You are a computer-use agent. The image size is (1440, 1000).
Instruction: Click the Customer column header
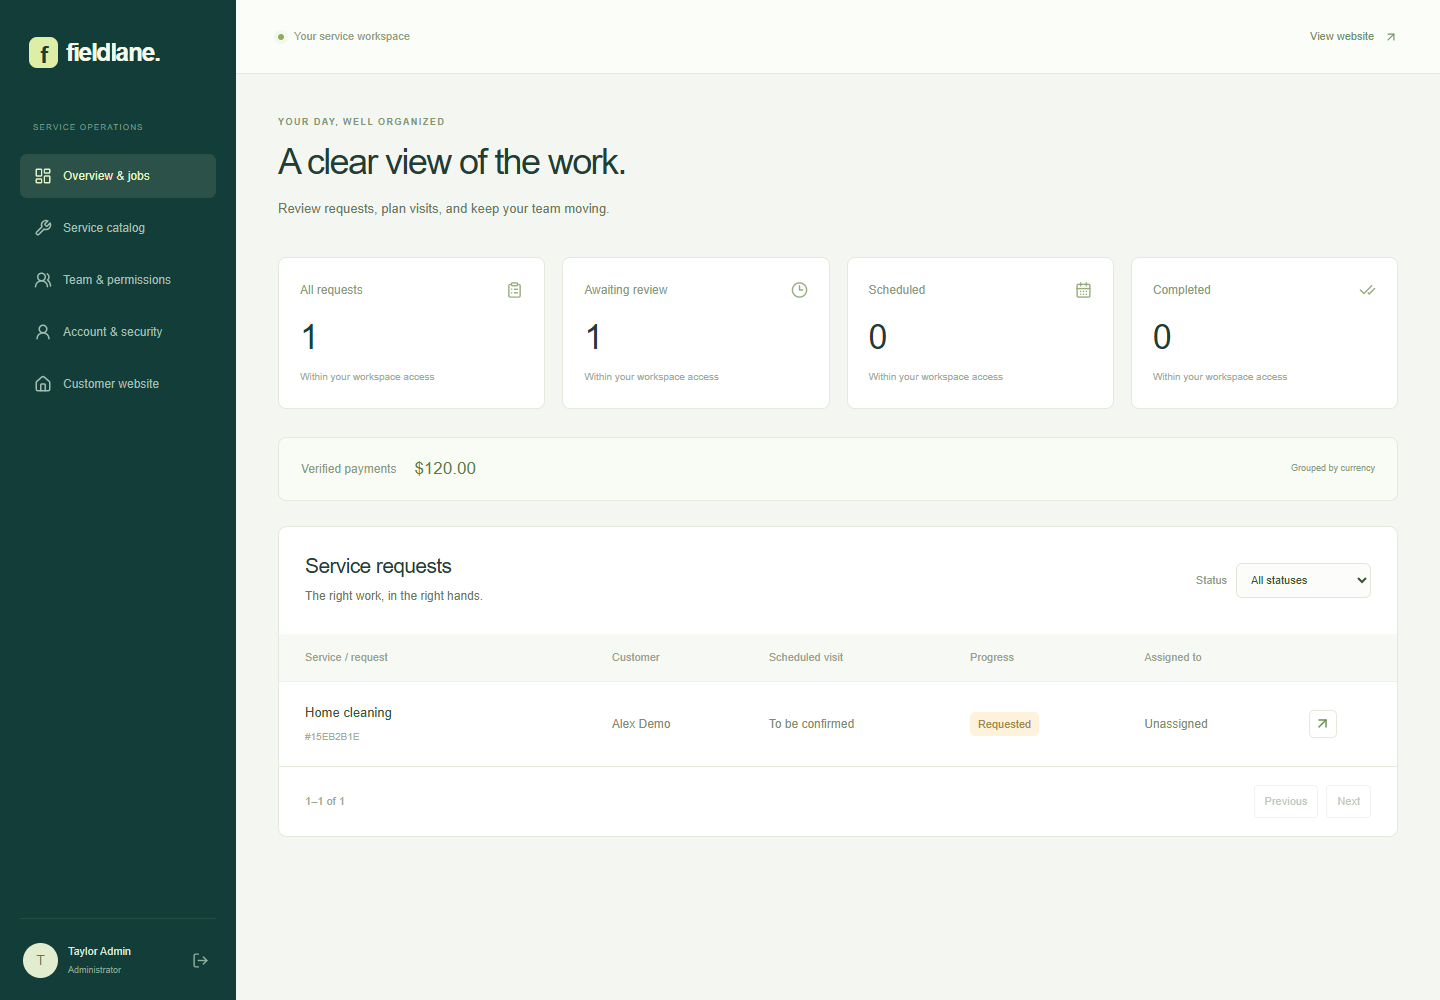[x=635, y=657]
